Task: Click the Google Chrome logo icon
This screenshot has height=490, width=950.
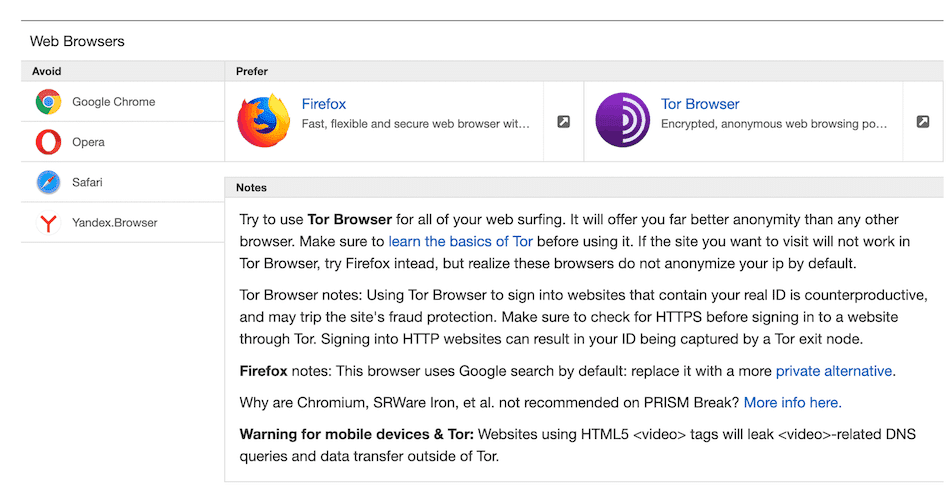Action: (x=48, y=102)
